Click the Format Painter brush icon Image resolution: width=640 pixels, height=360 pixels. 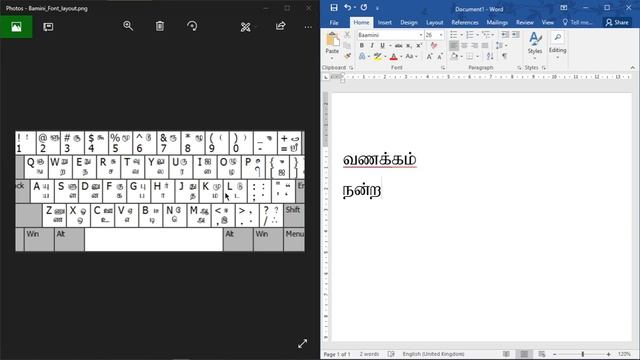[x=347, y=56]
